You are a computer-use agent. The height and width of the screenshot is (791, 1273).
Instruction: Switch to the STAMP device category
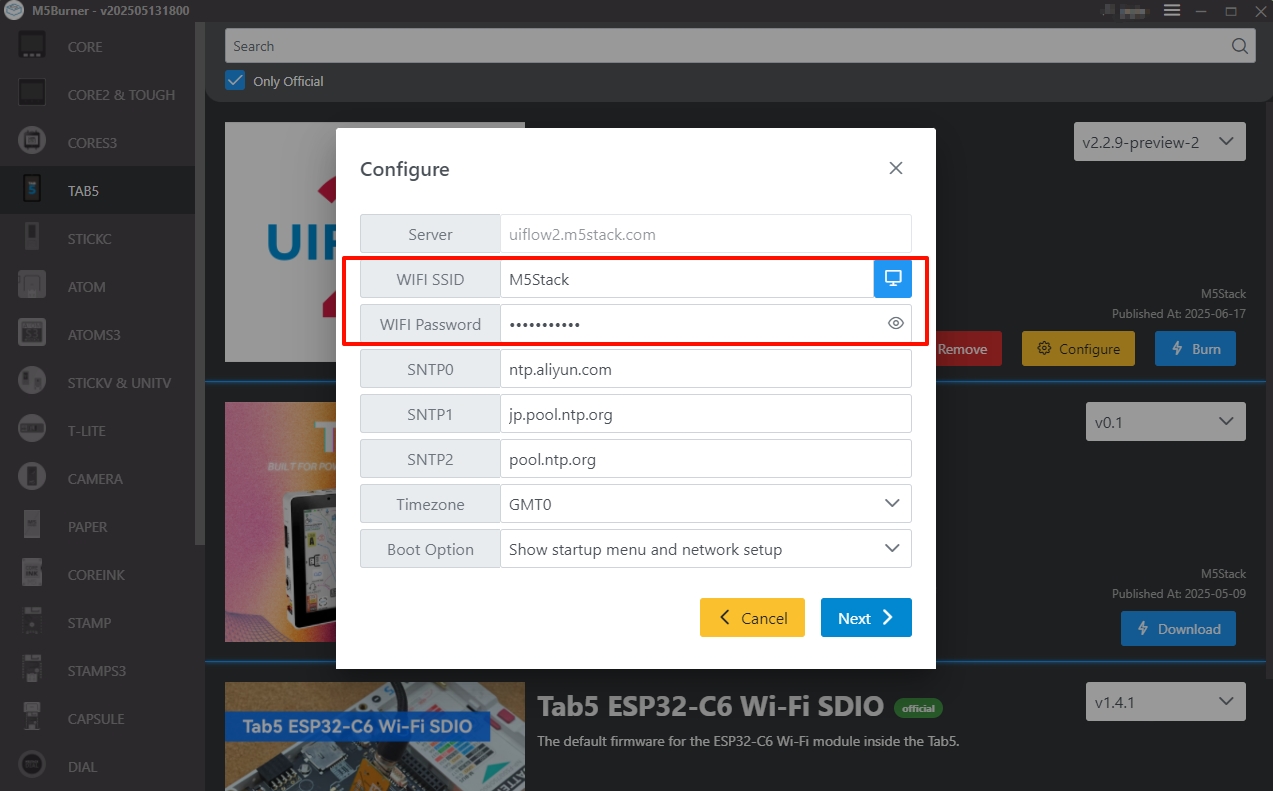coord(97,623)
